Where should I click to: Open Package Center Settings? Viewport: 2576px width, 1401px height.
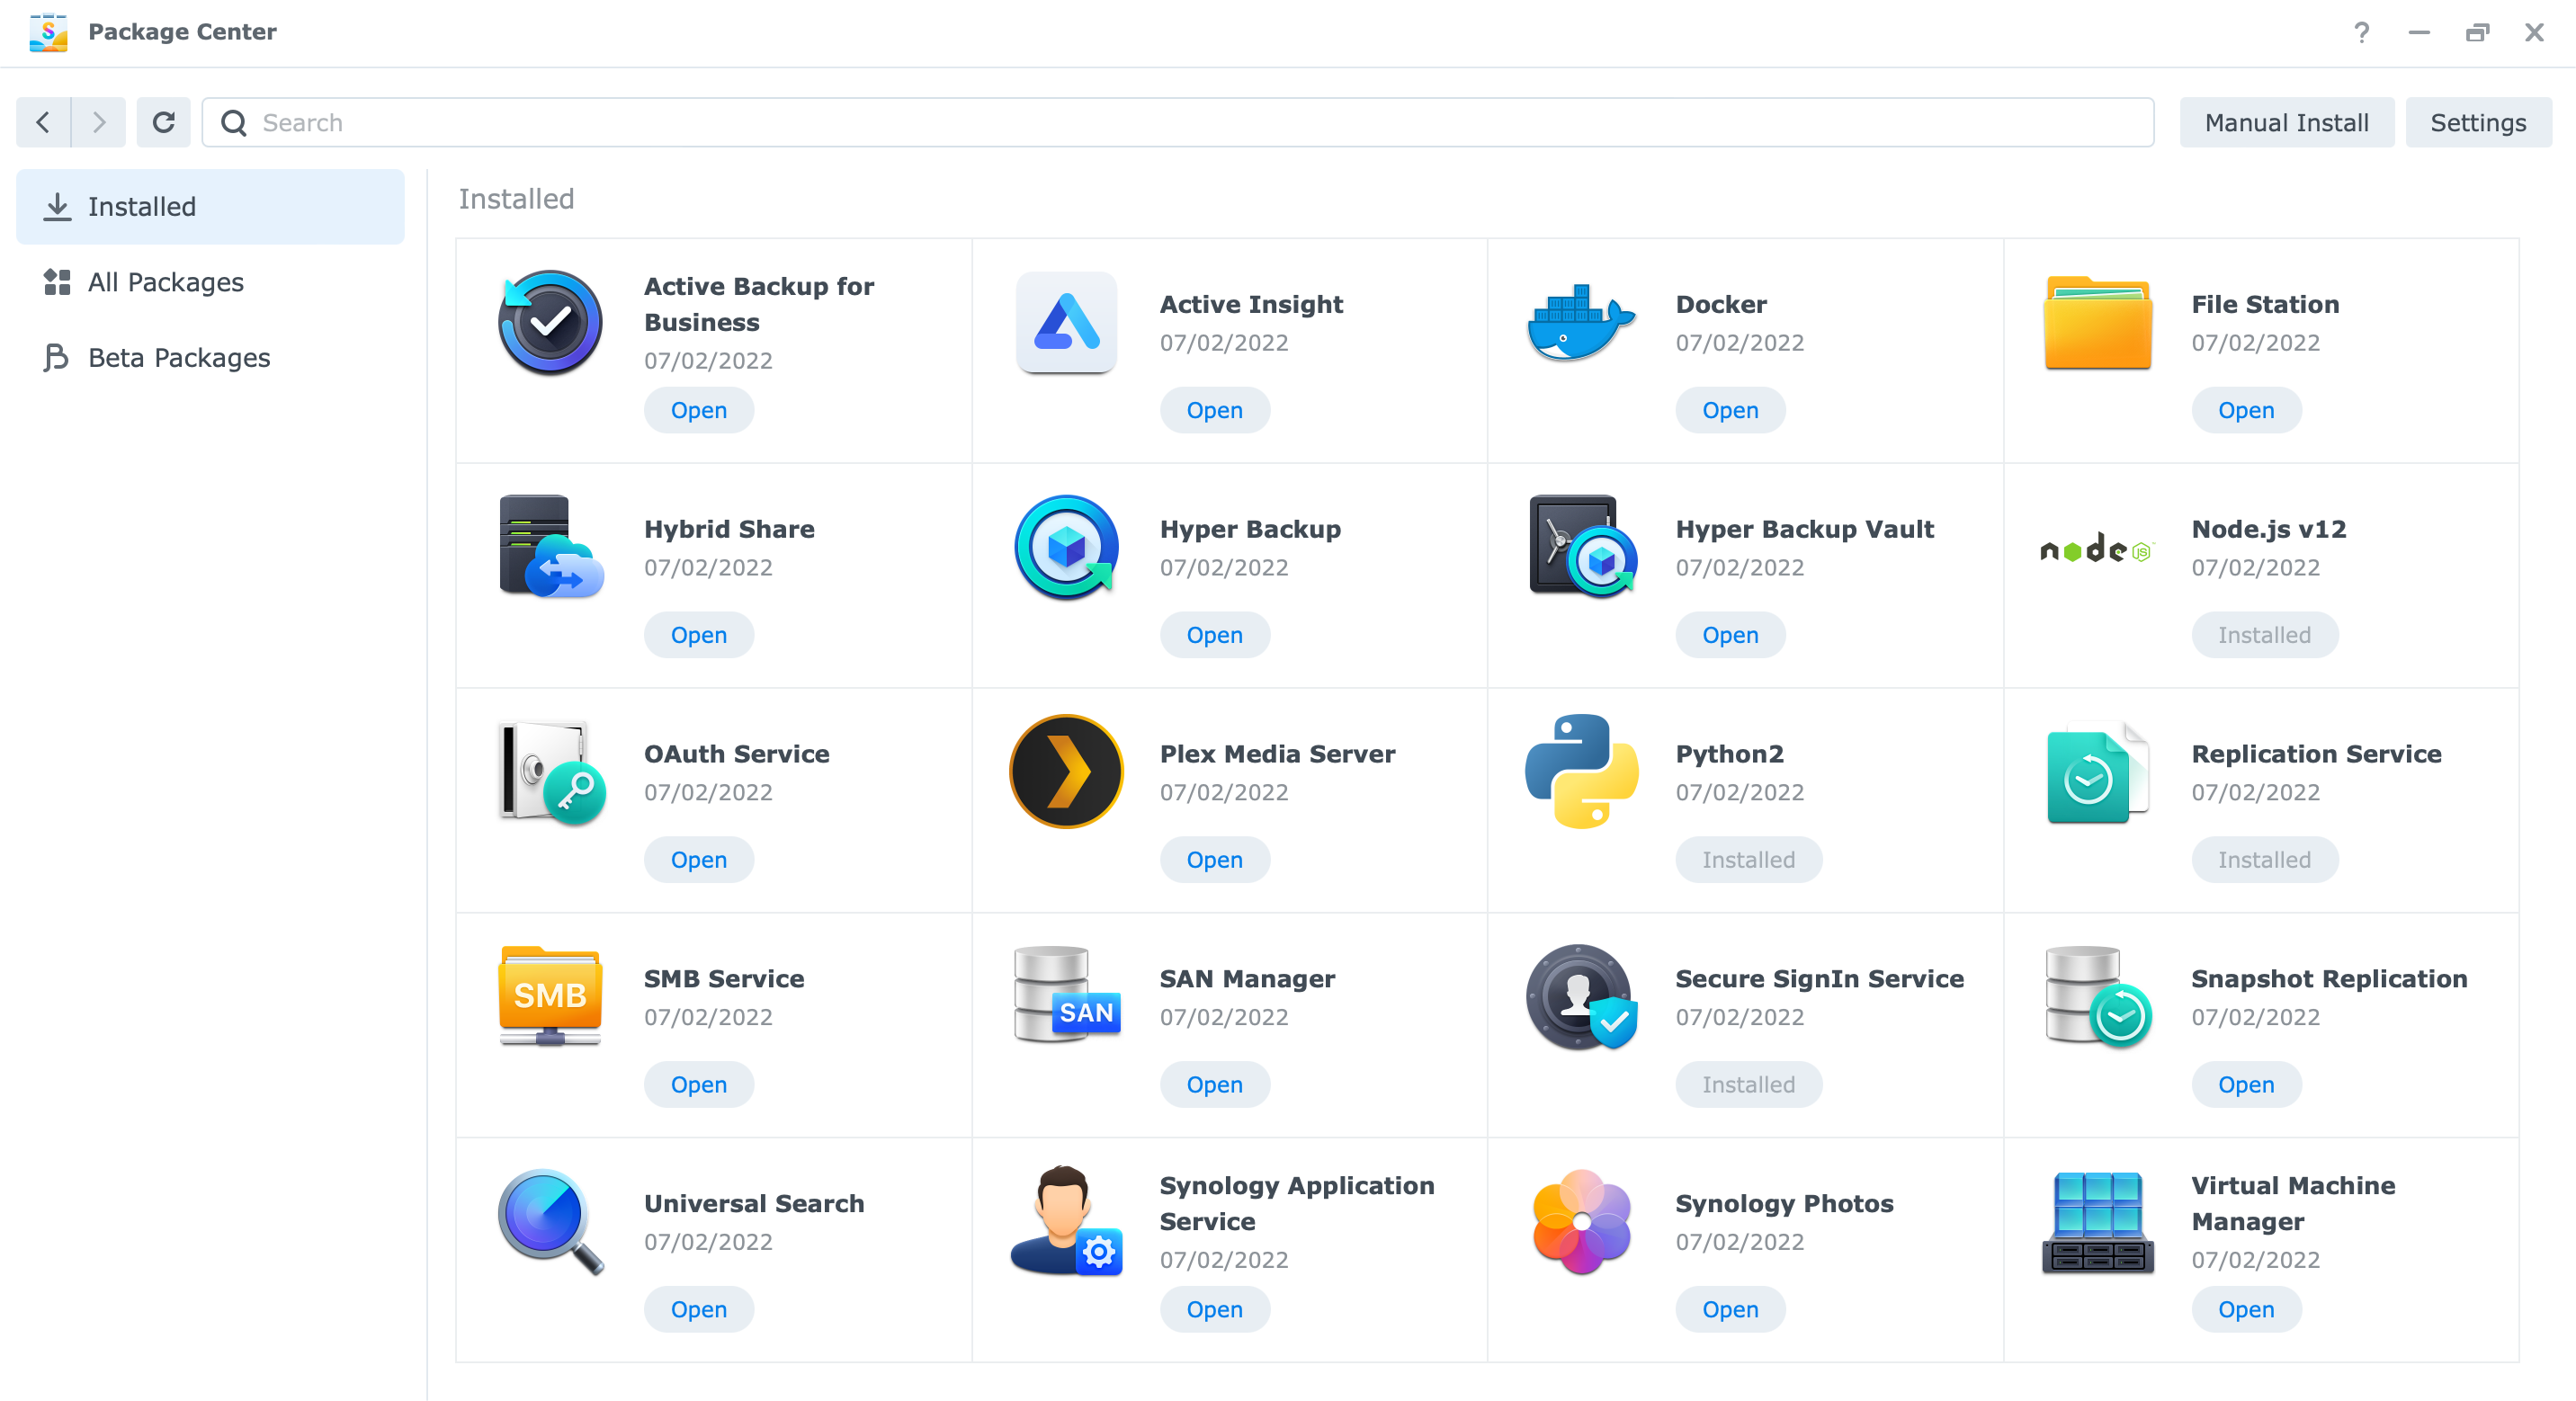click(x=2478, y=122)
